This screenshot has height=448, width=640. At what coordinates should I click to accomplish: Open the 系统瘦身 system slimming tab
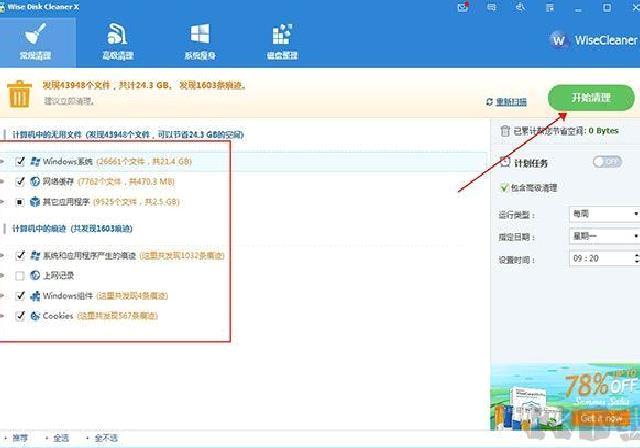click(200, 42)
